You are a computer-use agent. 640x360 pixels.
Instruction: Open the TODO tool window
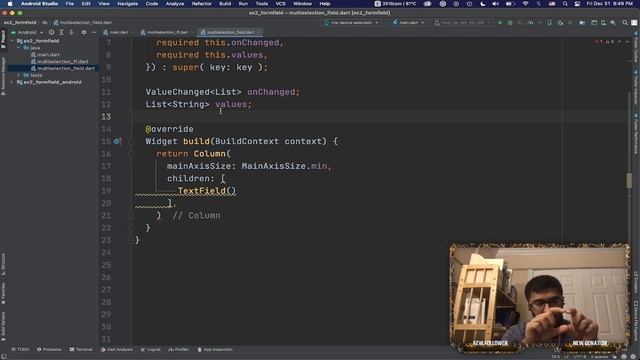[20, 349]
